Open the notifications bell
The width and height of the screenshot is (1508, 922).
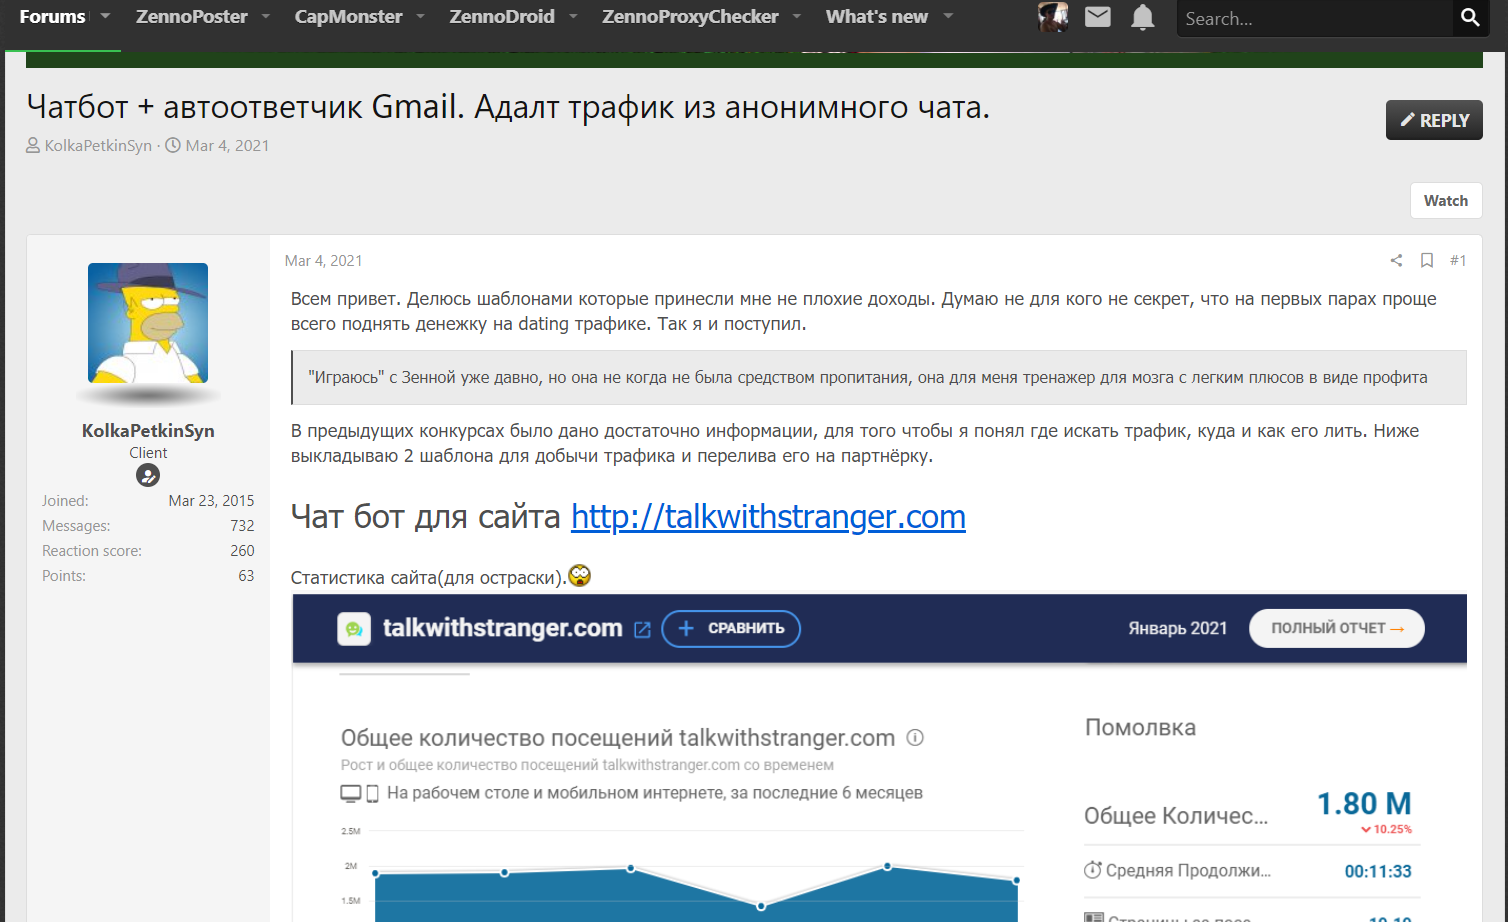point(1143,17)
